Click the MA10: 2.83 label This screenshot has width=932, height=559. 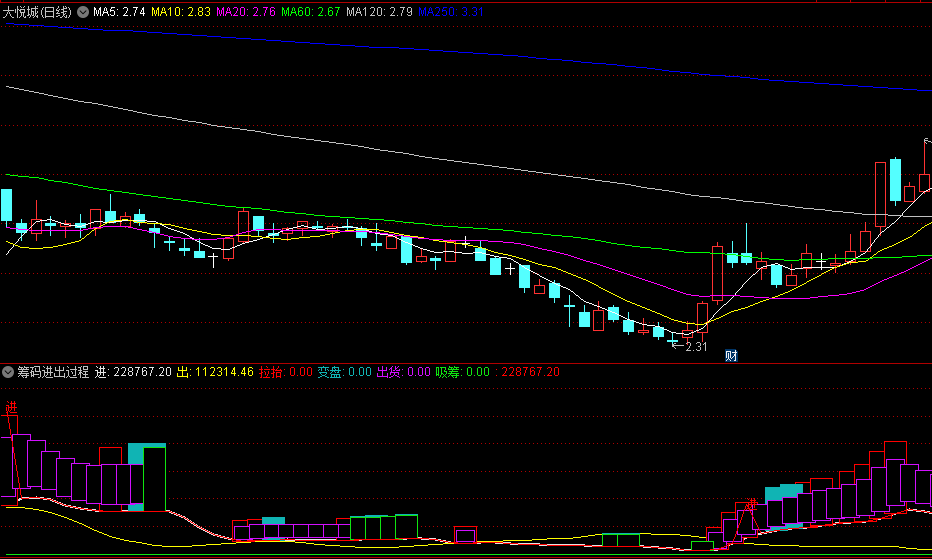click(x=181, y=12)
